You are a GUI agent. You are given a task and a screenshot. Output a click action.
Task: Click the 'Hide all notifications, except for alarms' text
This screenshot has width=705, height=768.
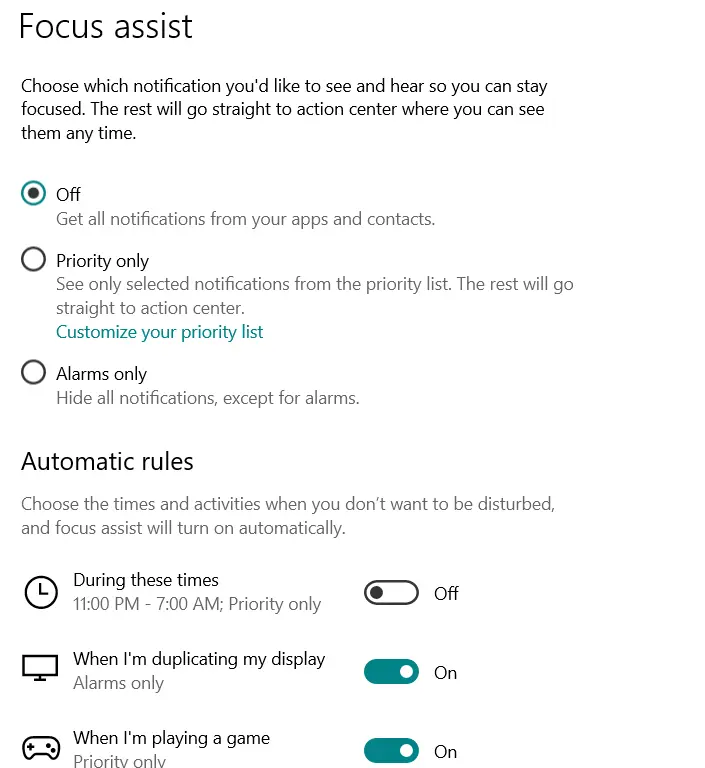tap(207, 398)
